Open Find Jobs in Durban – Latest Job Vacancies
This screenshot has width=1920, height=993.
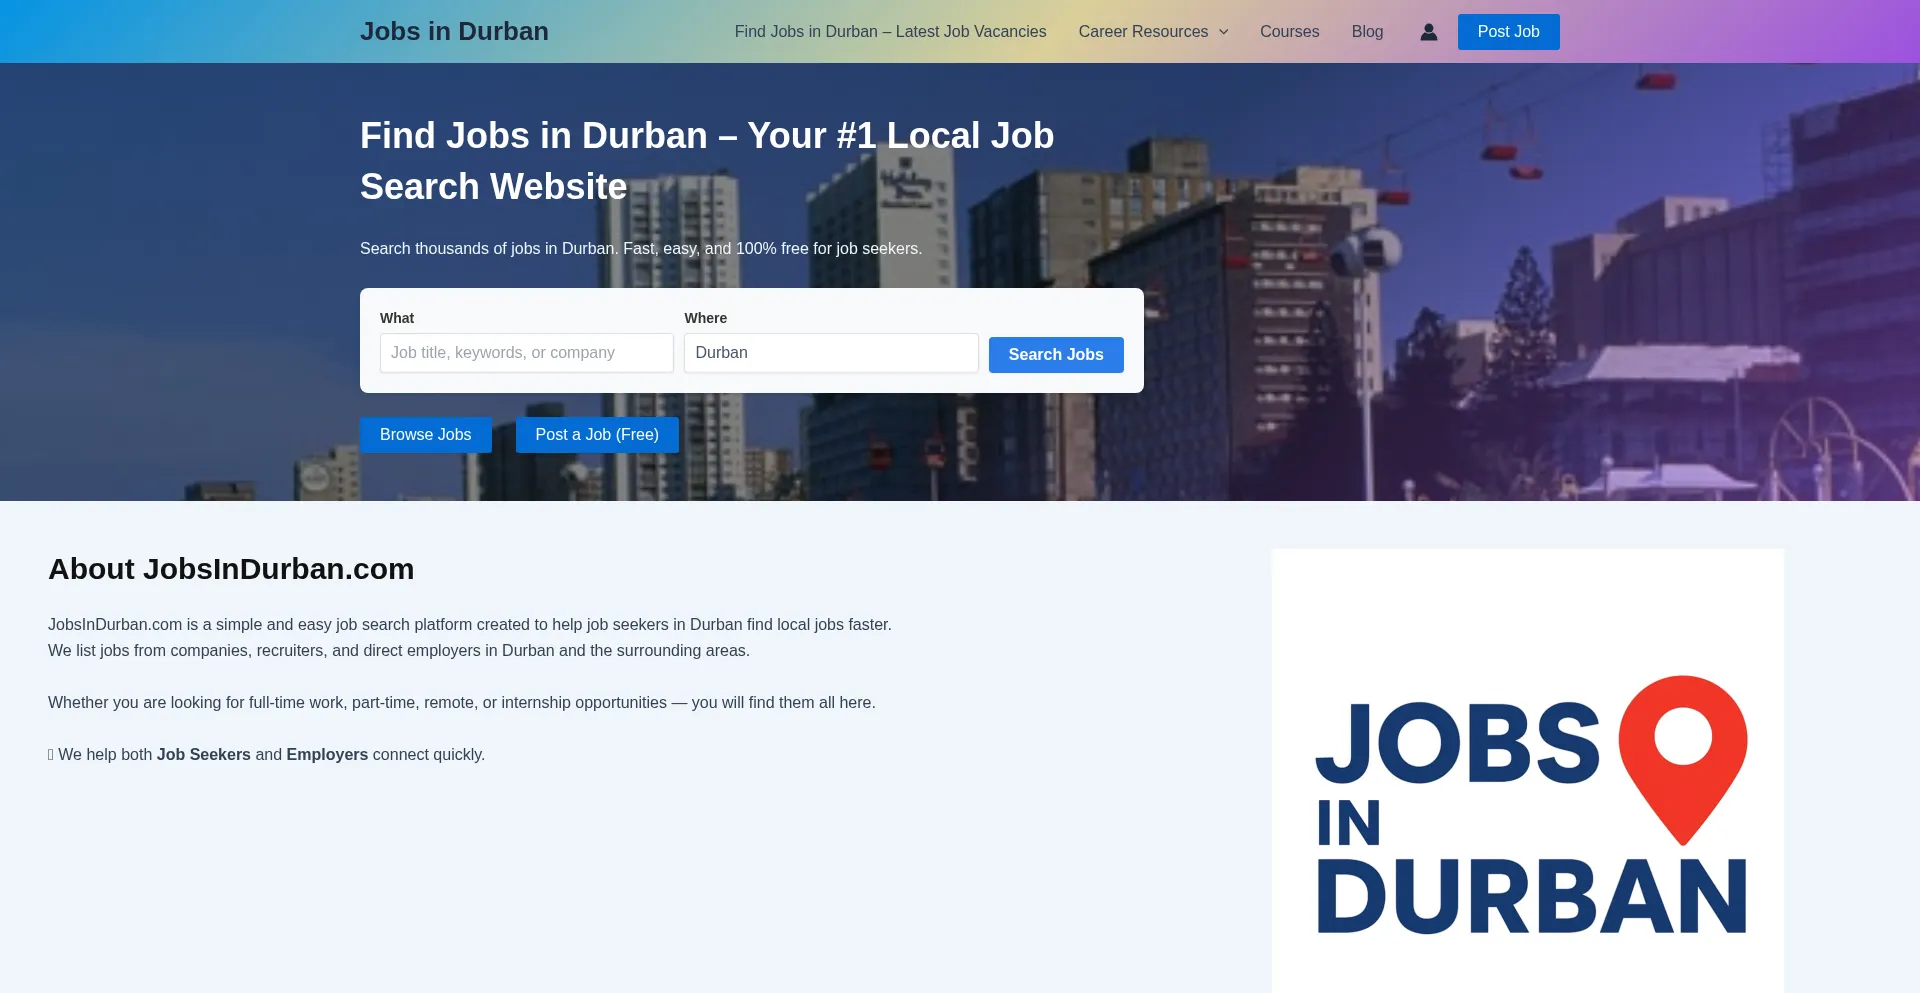tap(890, 32)
